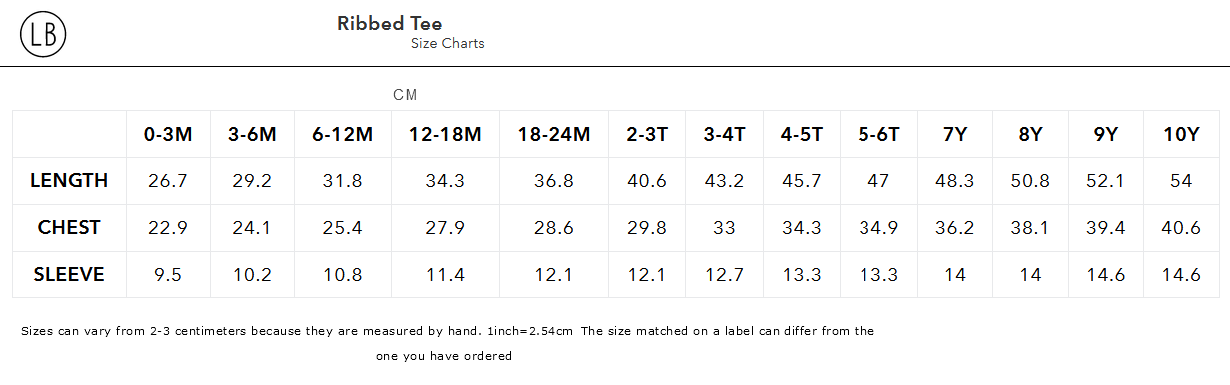
Task: Click the LB circular logo
Action: coord(43,35)
